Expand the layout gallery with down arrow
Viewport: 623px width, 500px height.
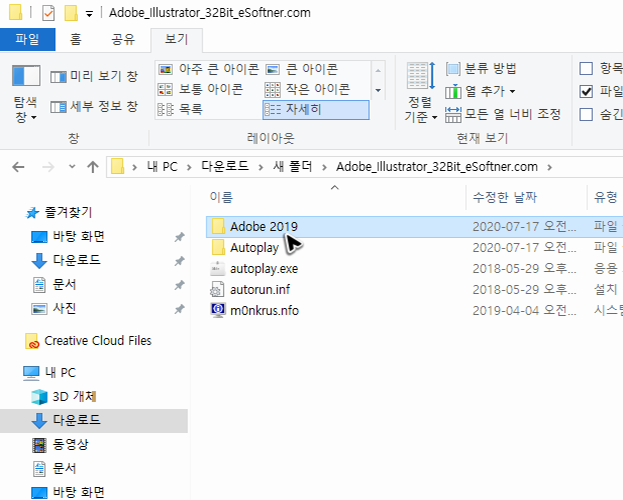coord(378,90)
